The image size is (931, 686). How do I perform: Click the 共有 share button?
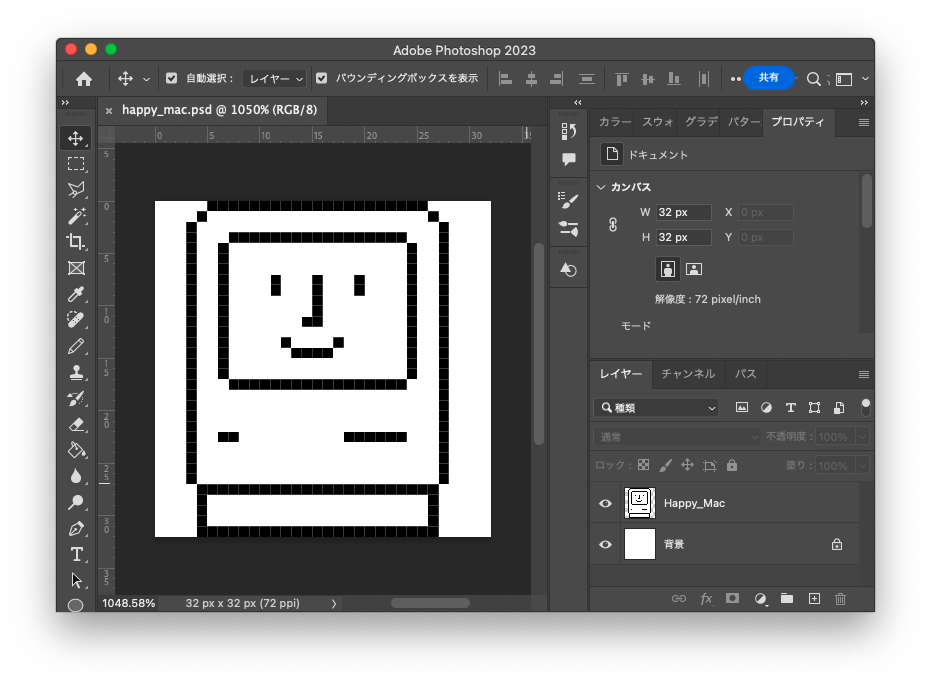768,78
